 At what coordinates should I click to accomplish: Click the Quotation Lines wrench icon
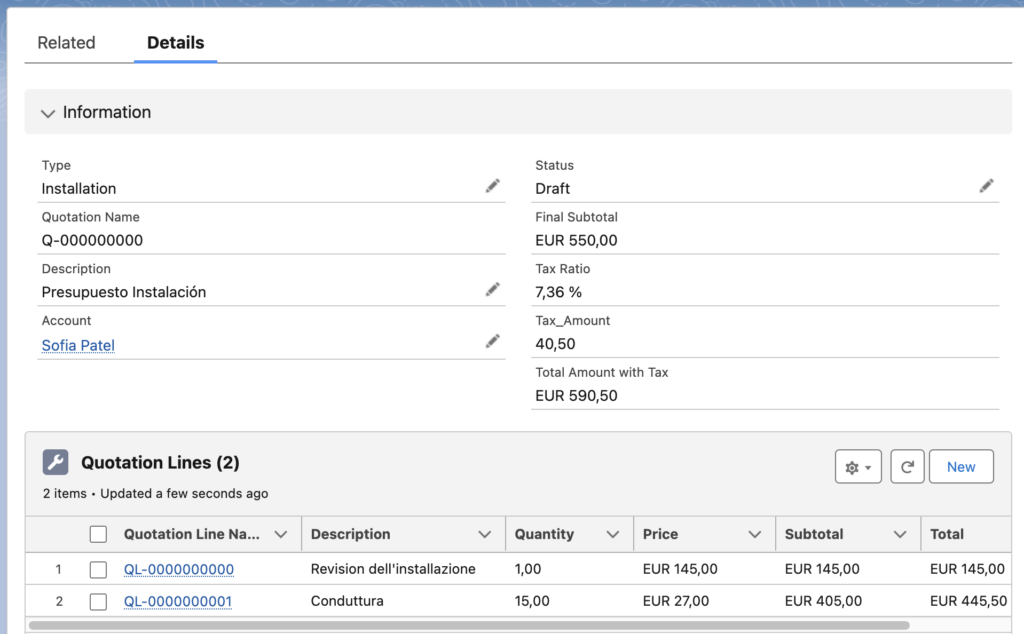click(56, 462)
